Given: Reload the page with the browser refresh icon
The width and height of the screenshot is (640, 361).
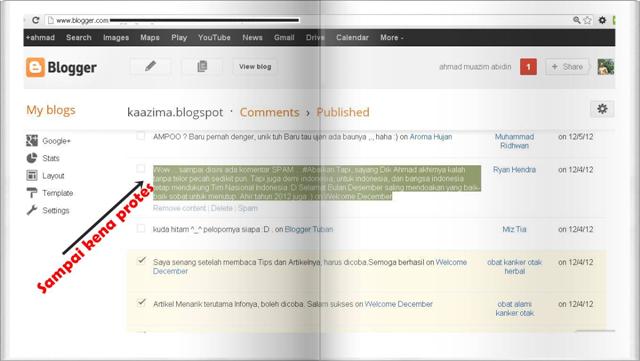Looking at the screenshot, I should 36,20.
